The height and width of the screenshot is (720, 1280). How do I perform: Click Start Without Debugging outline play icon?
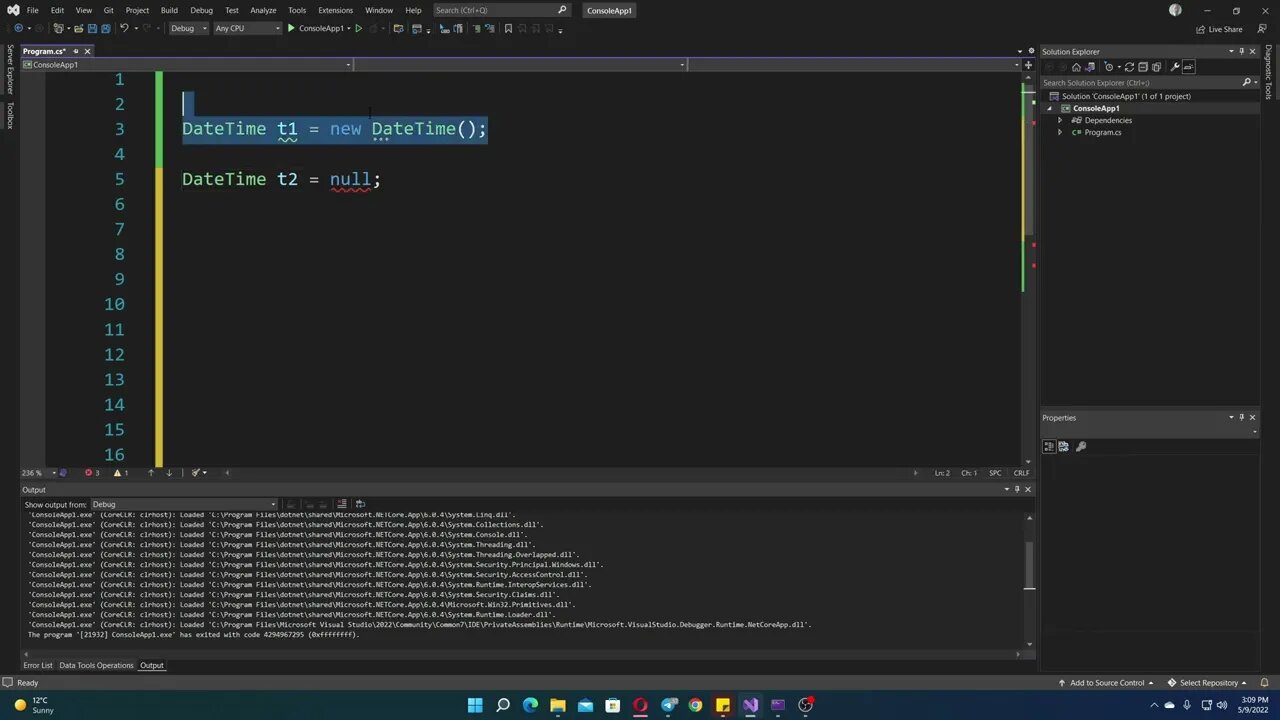pos(358,28)
